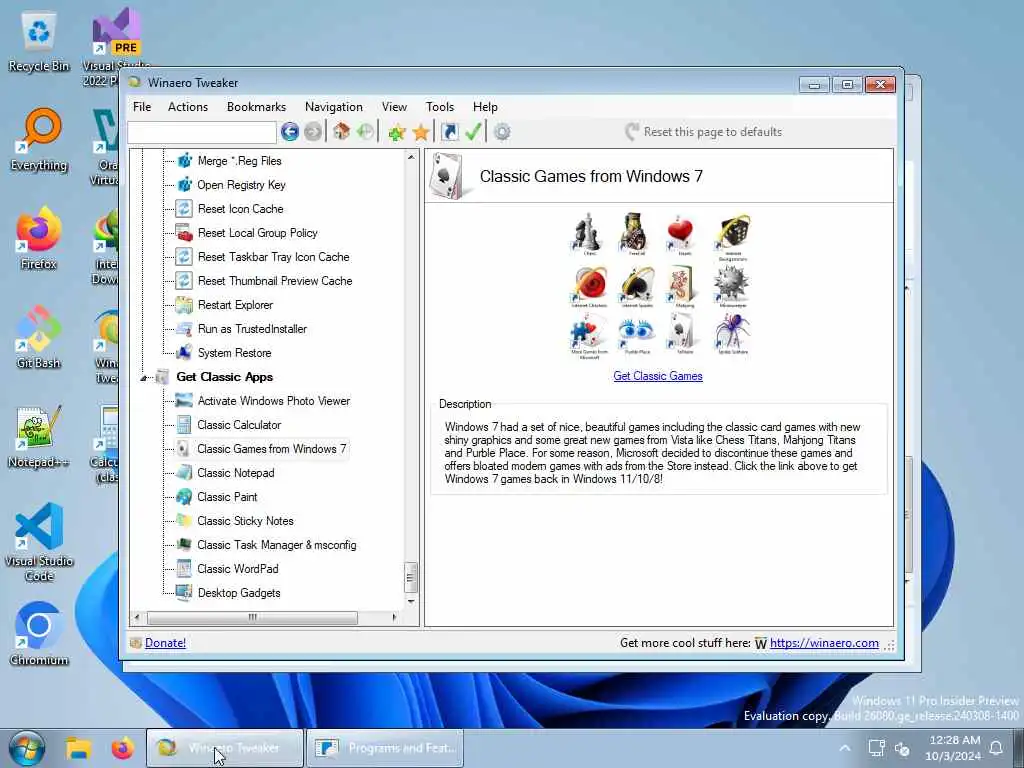
Task: Click the Chromium desktop shortcut
Action: point(39,633)
